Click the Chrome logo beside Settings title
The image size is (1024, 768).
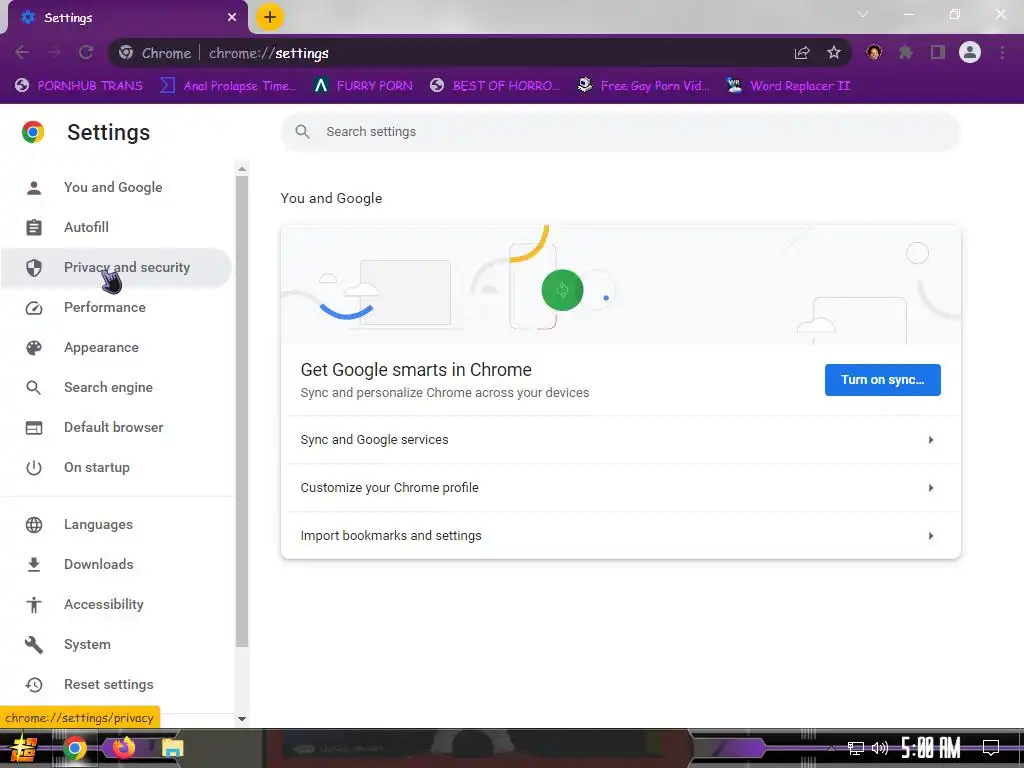(x=33, y=132)
